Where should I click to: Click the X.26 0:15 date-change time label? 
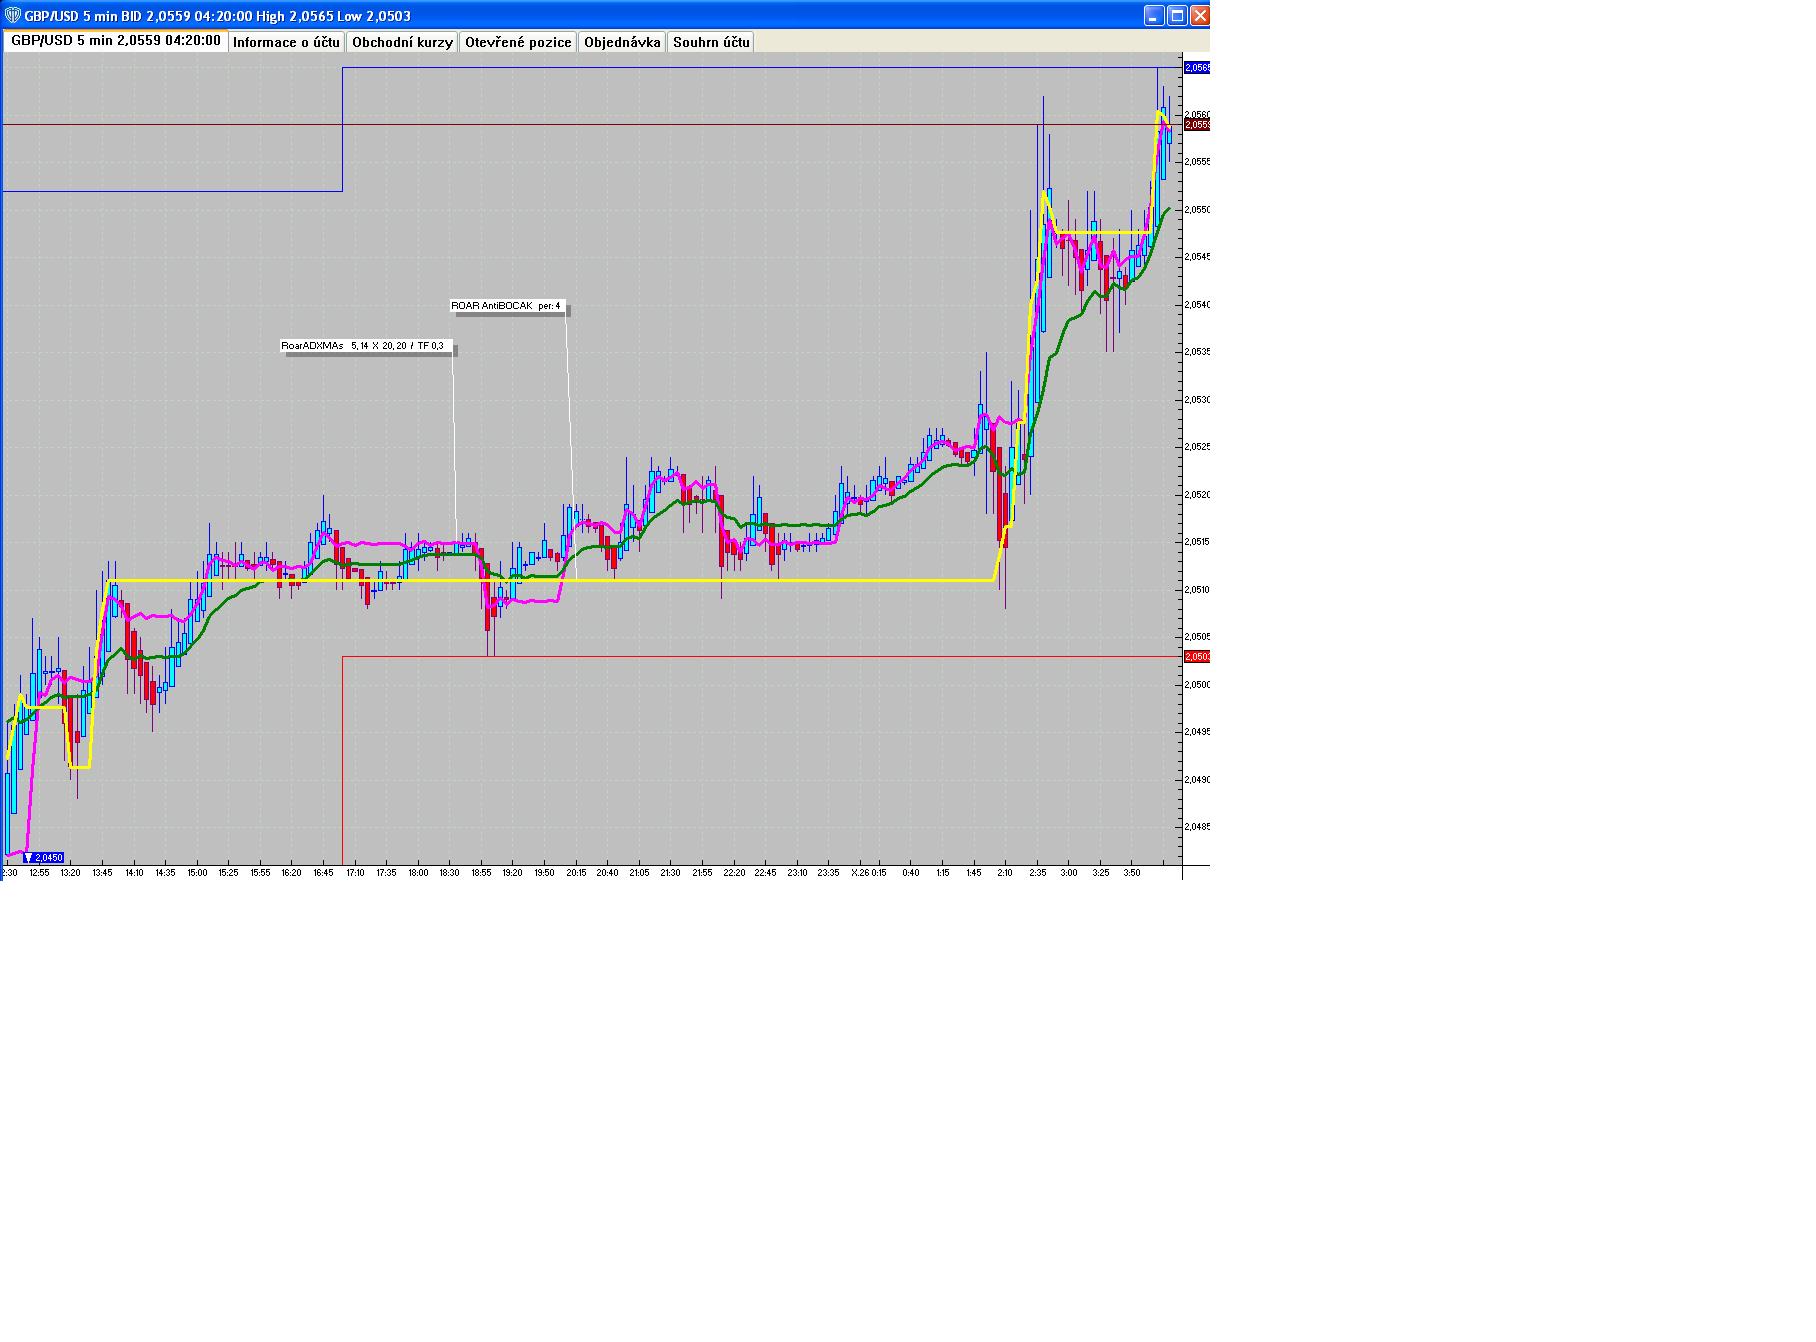point(869,873)
